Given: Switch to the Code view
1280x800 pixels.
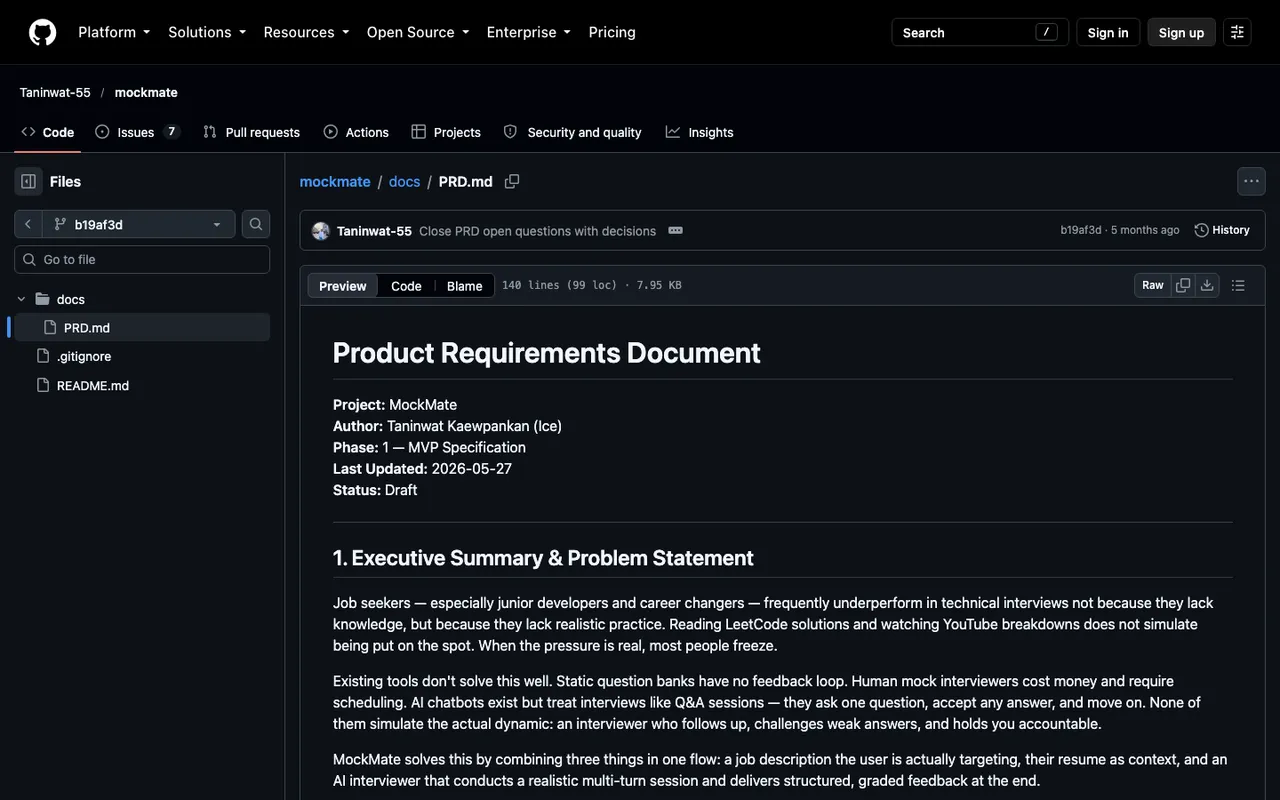Looking at the screenshot, I should [406, 286].
